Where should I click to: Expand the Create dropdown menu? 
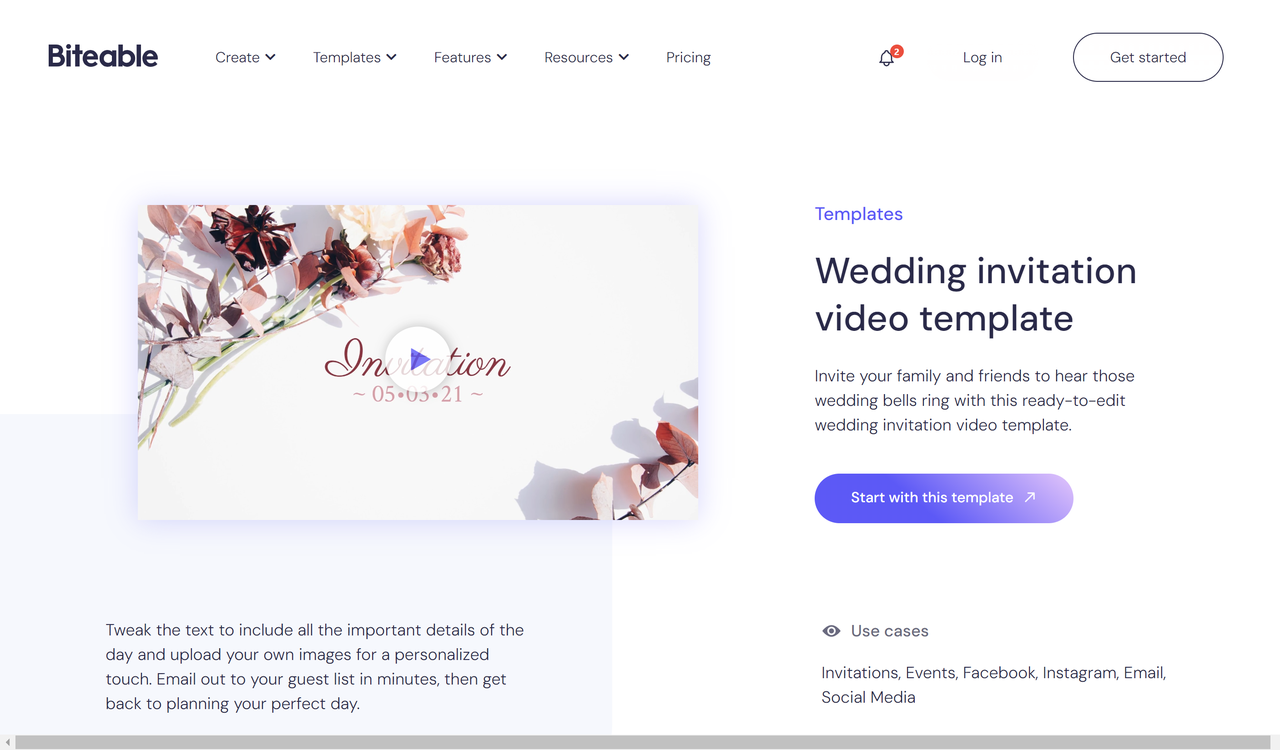(244, 57)
